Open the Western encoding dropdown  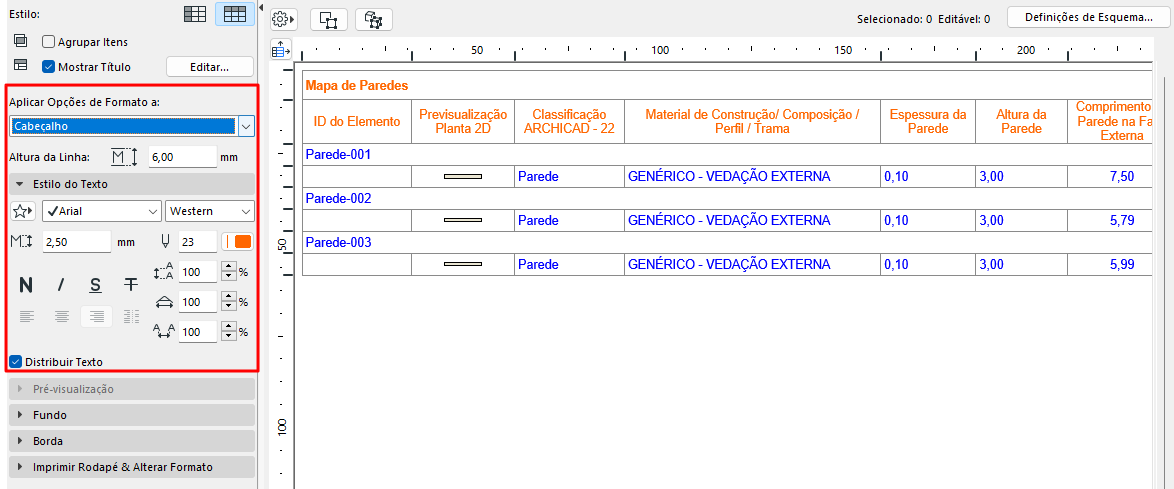(210, 211)
